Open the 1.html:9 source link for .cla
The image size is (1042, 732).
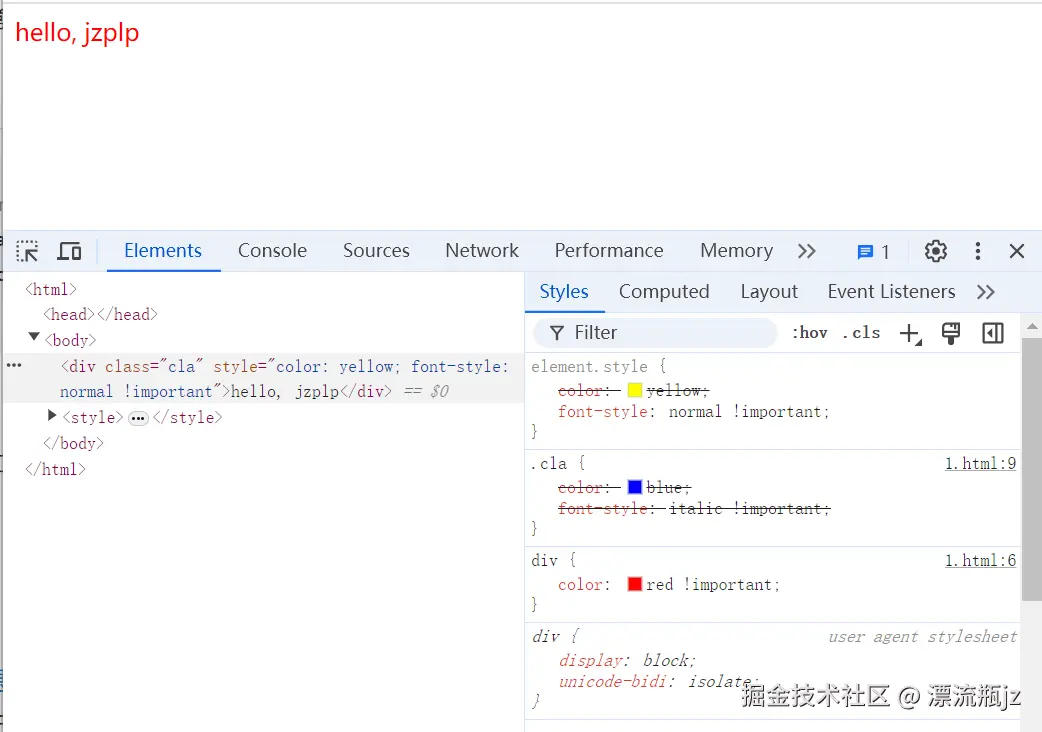tap(981, 463)
